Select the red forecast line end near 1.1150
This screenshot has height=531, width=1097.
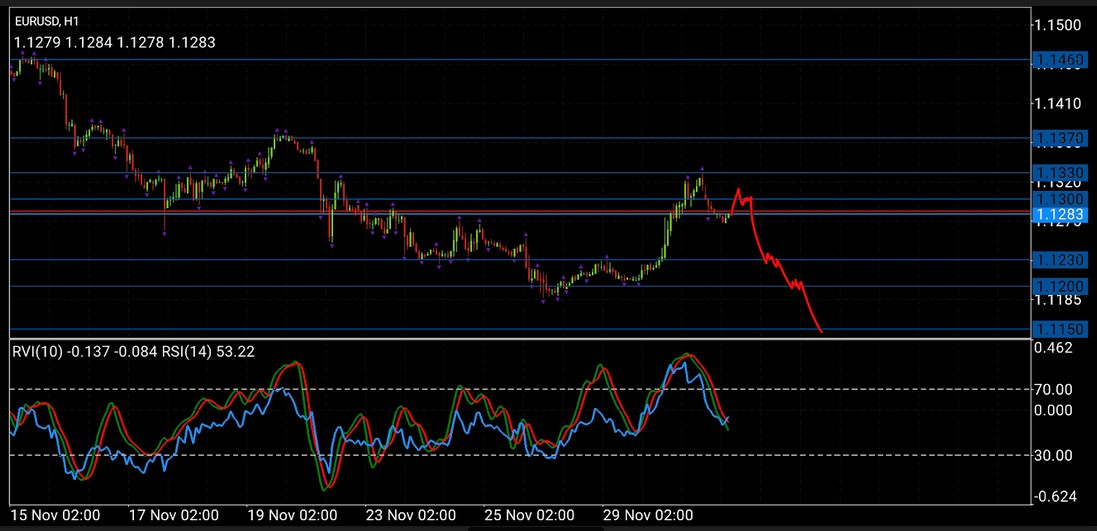point(820,331)
